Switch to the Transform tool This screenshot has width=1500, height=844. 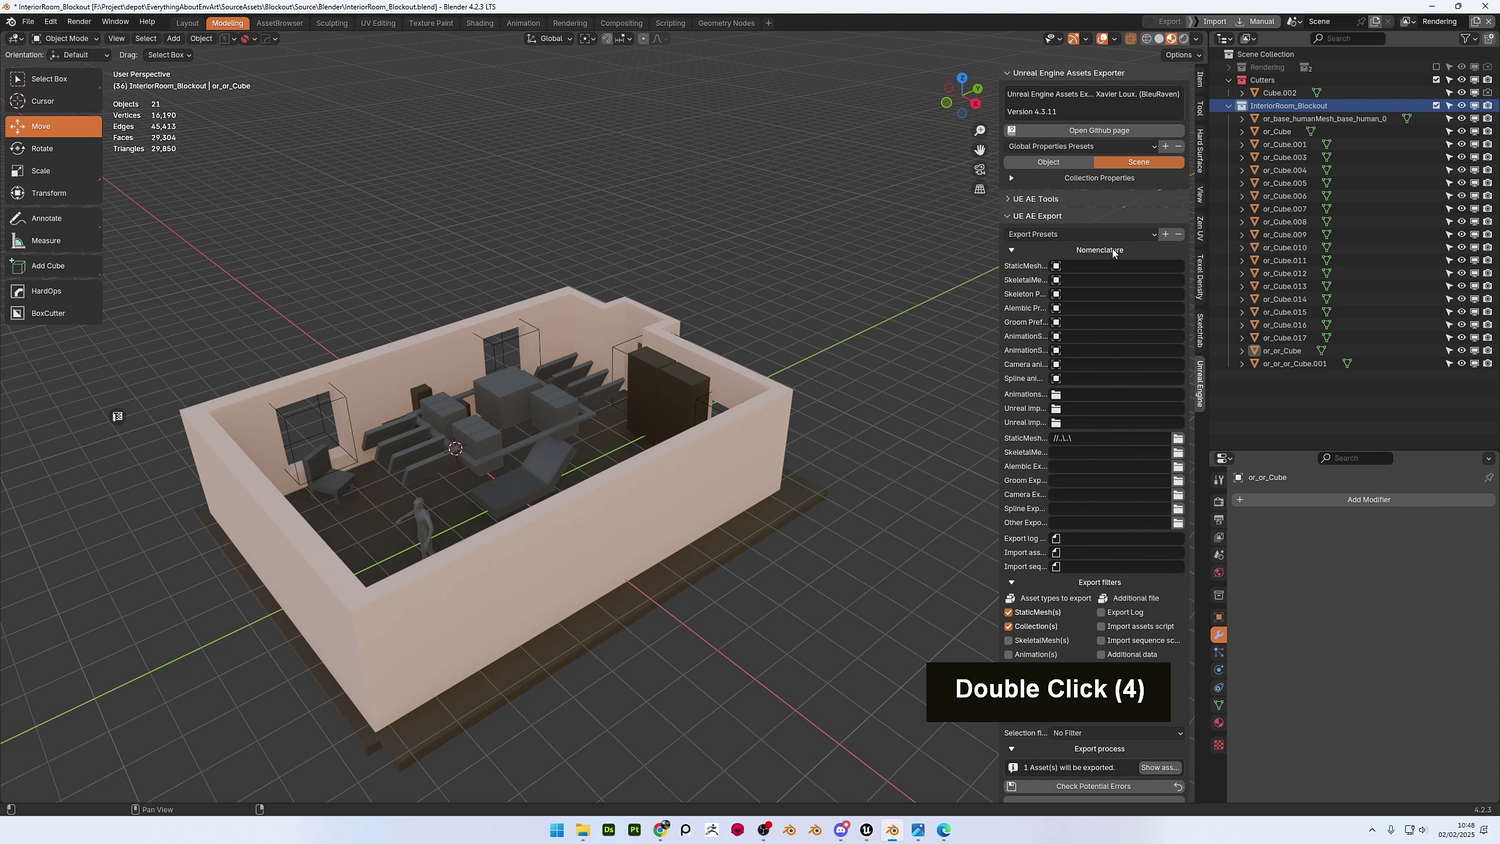[x=53, y=193]
